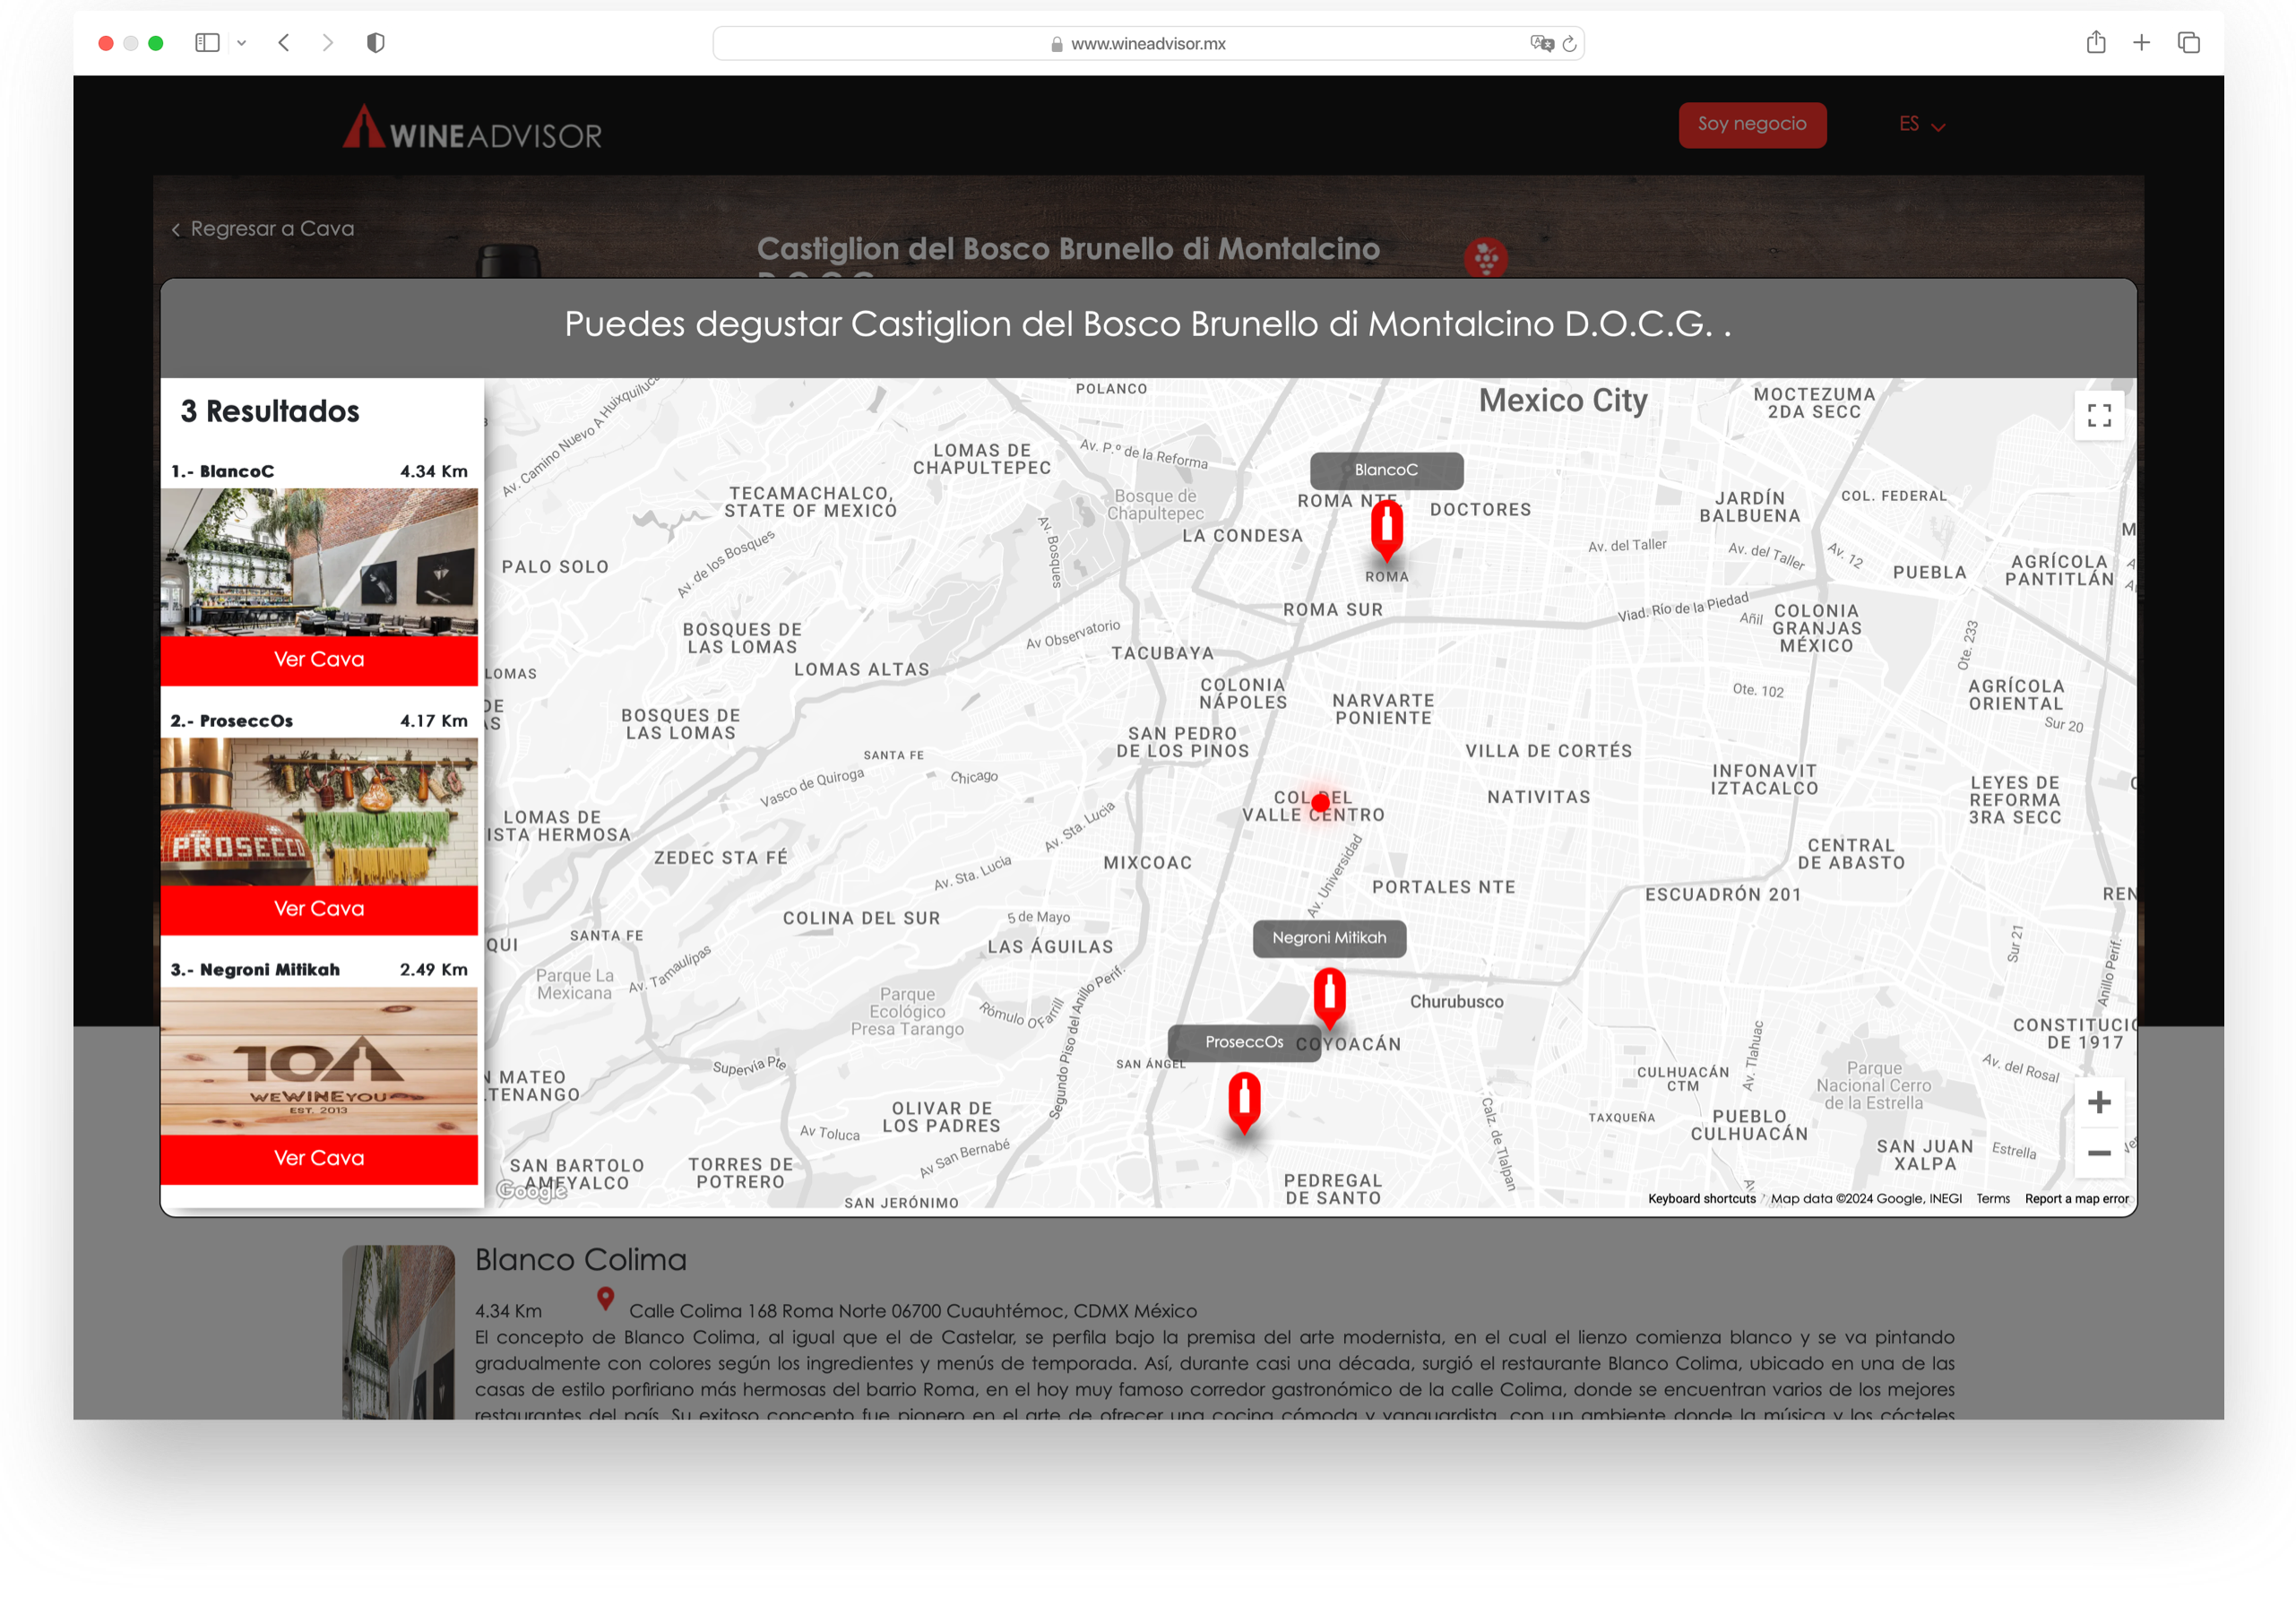Open the Safari share icon

tap(2096, 42)
